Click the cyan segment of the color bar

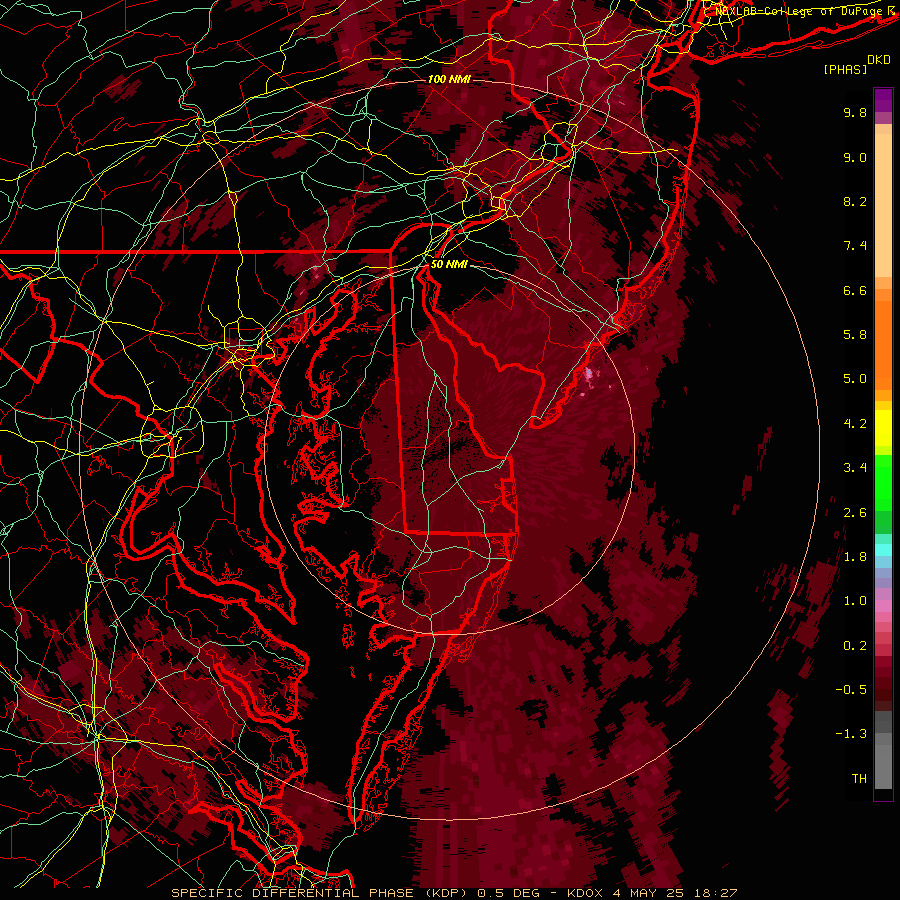[883, 550]
